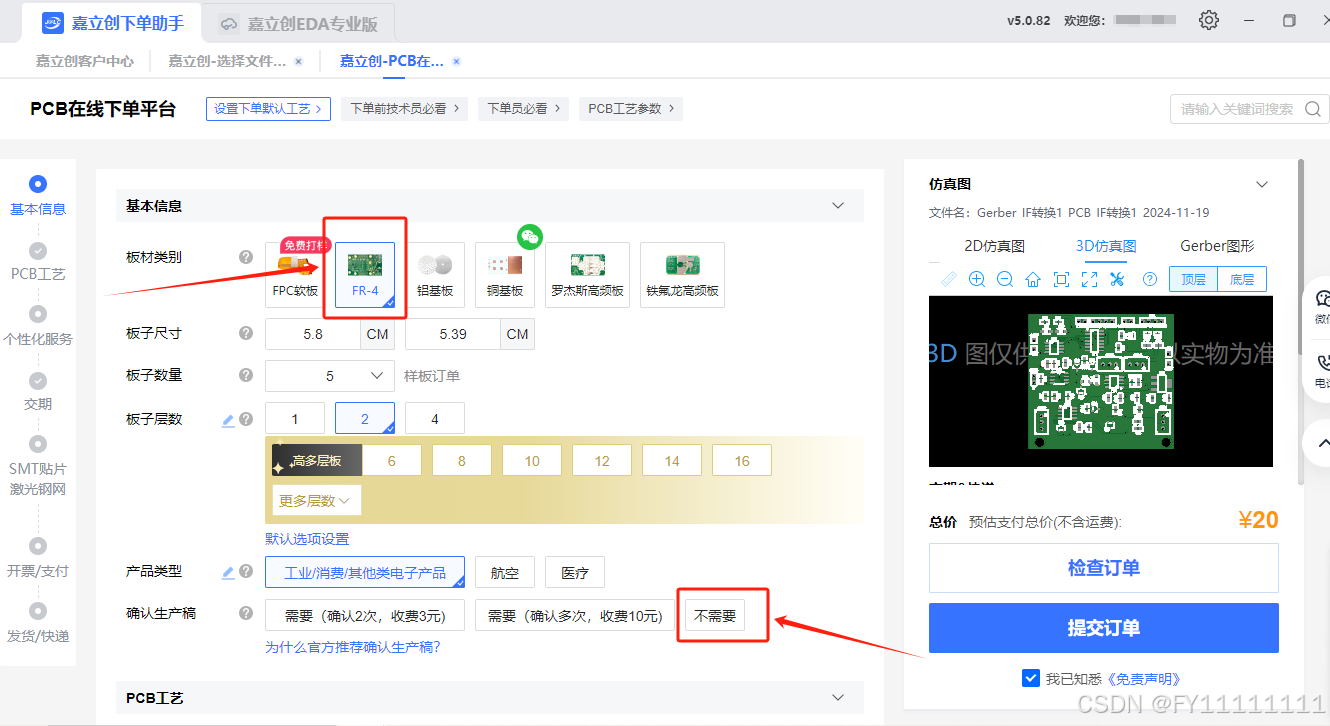Click the 嘉立创下单助手 logo icon
The image size is (1330, 726).
point(52,22)
